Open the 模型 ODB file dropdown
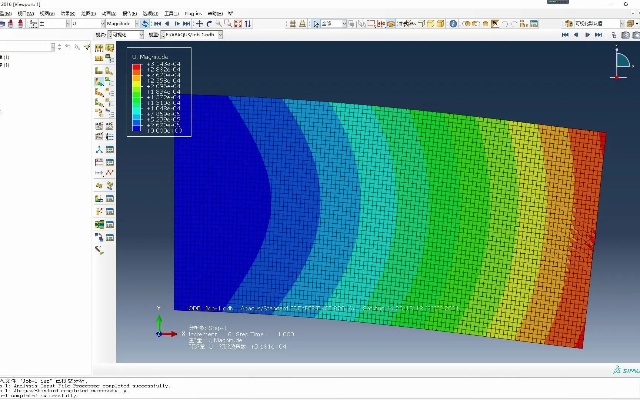The height and width of the screenshot is (400, 640). click(x=191, y=35)
